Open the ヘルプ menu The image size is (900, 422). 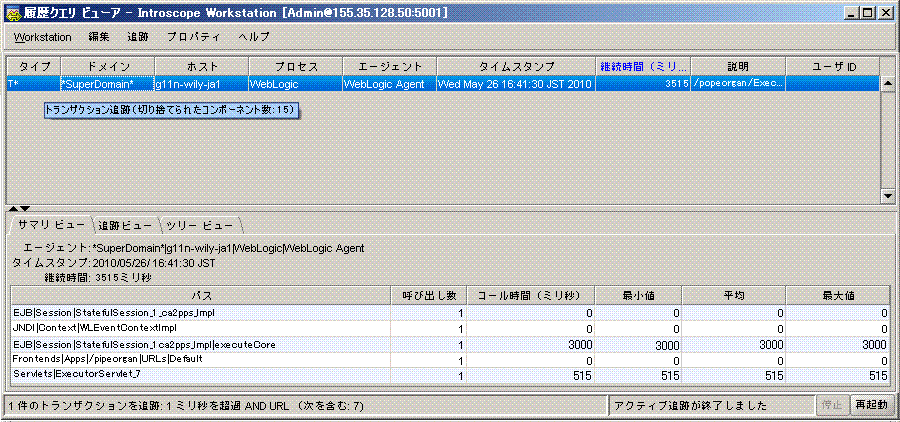[254, 37]
